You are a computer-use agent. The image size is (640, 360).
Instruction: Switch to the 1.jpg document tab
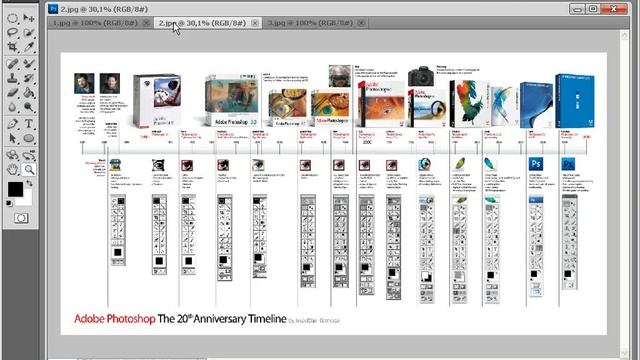point(95,23)
